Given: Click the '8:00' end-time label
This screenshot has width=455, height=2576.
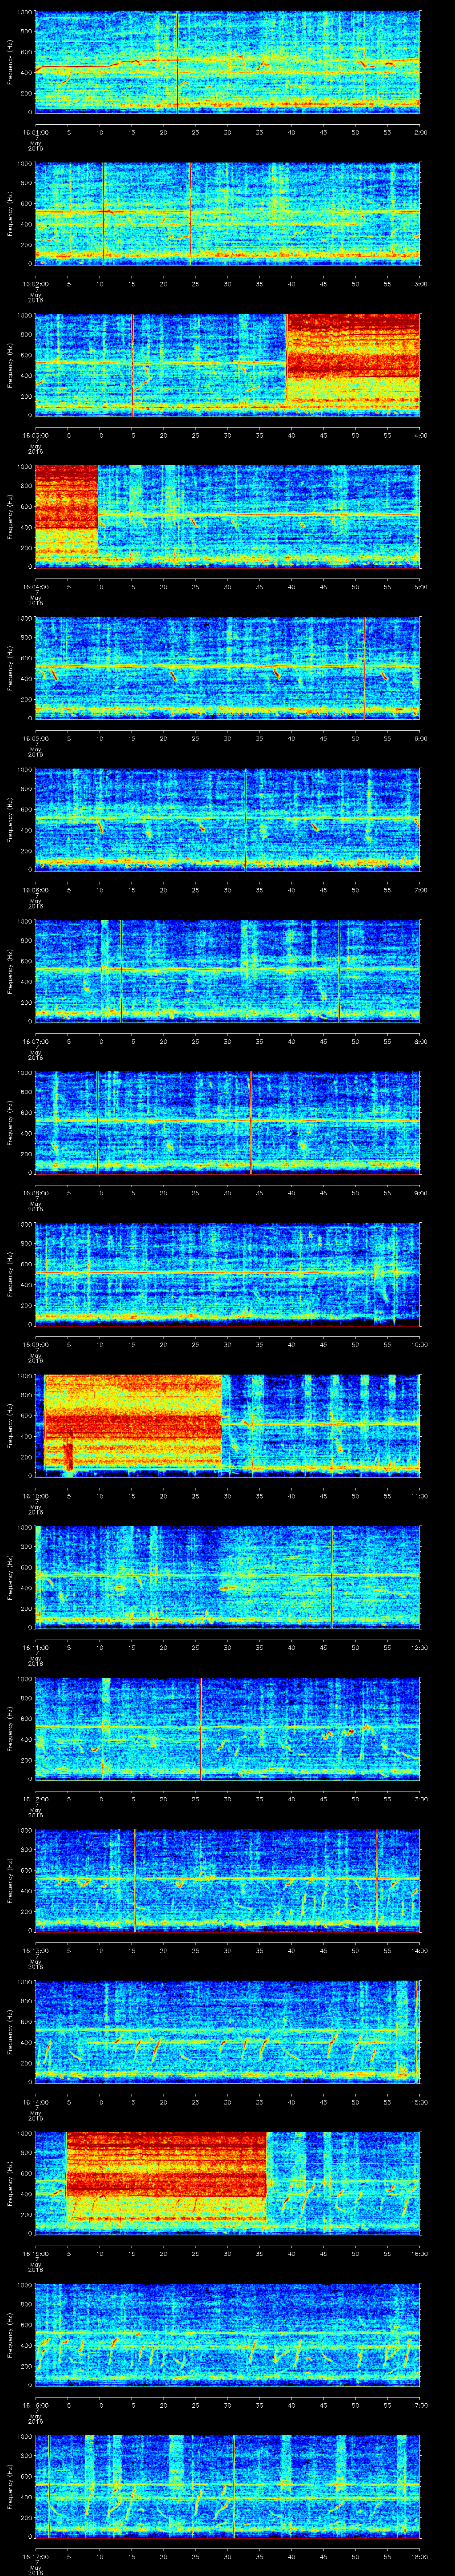Looking at the screenshot, I should [420, 1041].
